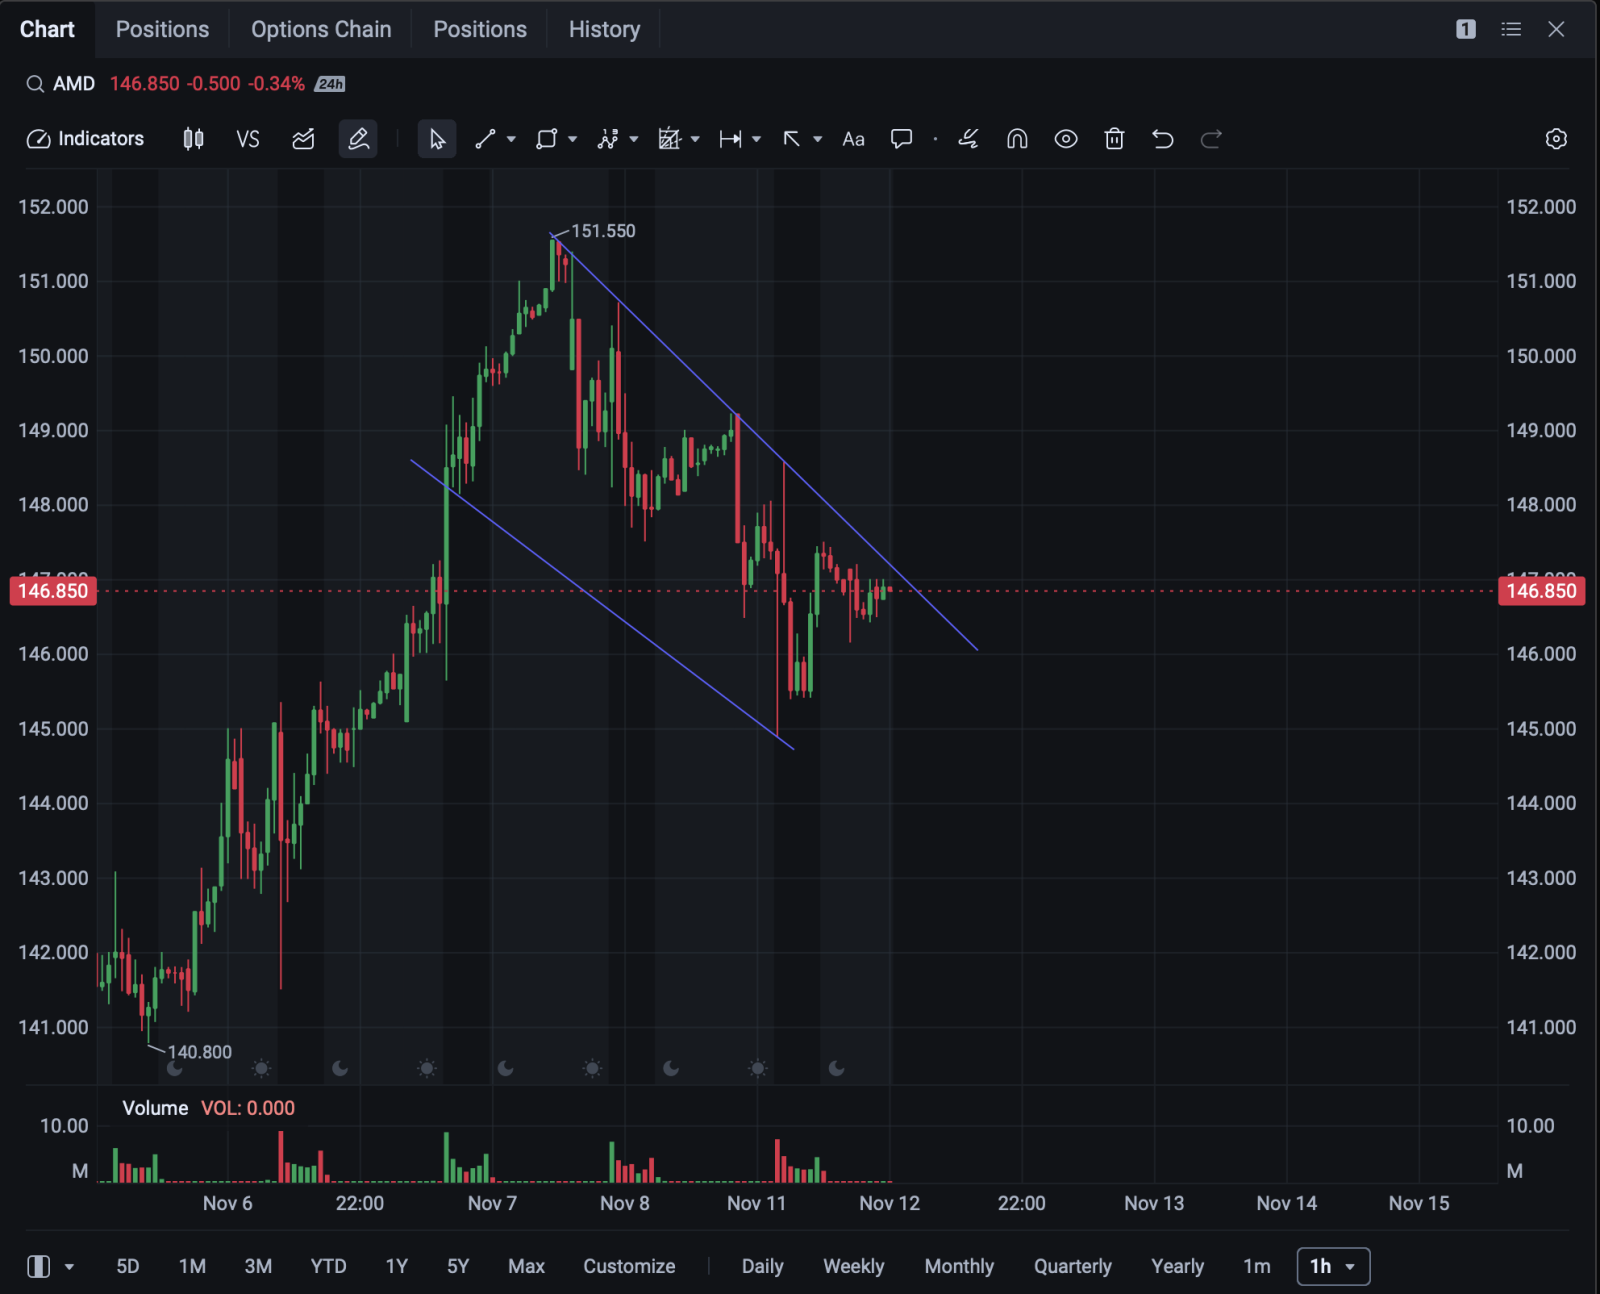Set range to YTD
This screenshot has height=1294, width=1600.
328,1267
